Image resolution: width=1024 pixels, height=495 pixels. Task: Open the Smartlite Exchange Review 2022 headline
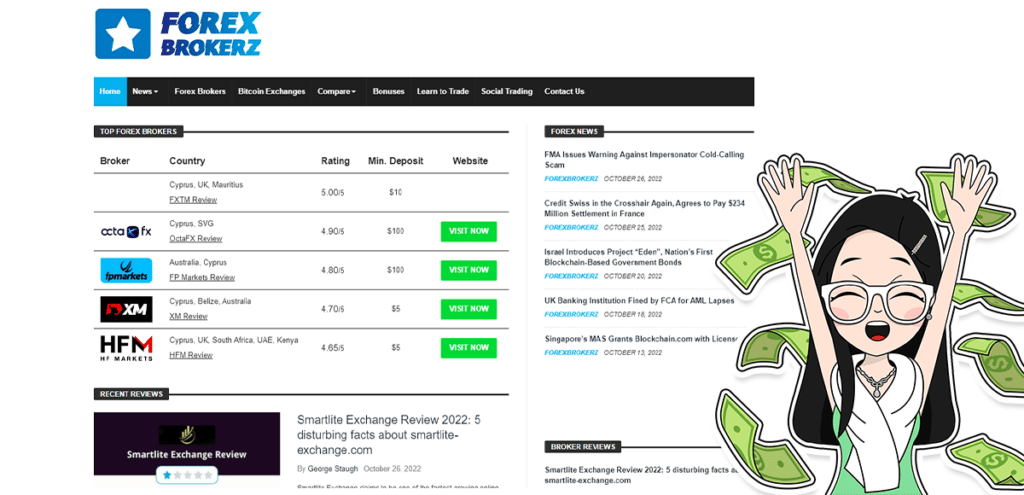tap(389, 435)
